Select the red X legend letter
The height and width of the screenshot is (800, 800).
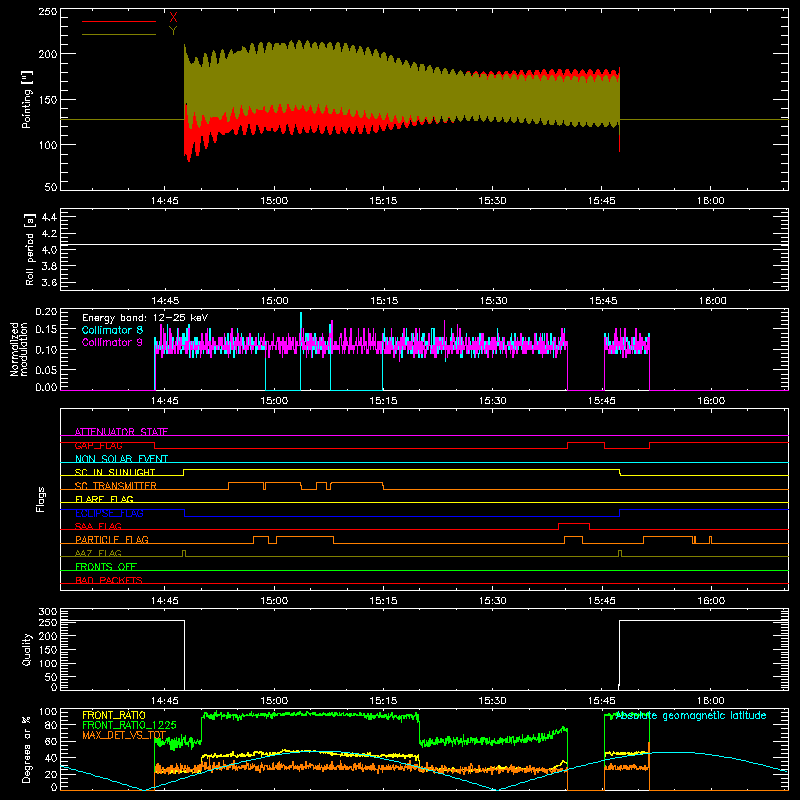tap(173, 18)
